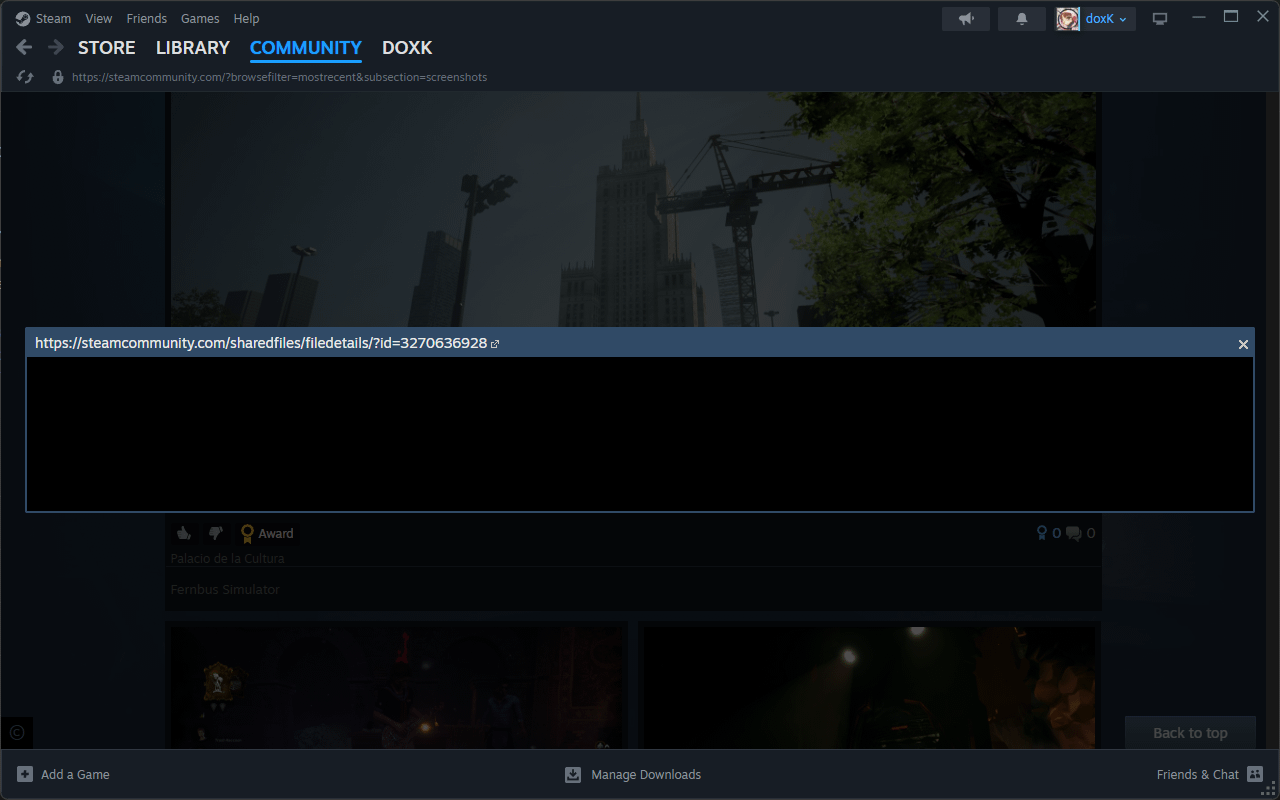Click the forward navigation arrow
The width and height of the screenshot is (1280, 800).
[55, 47]
